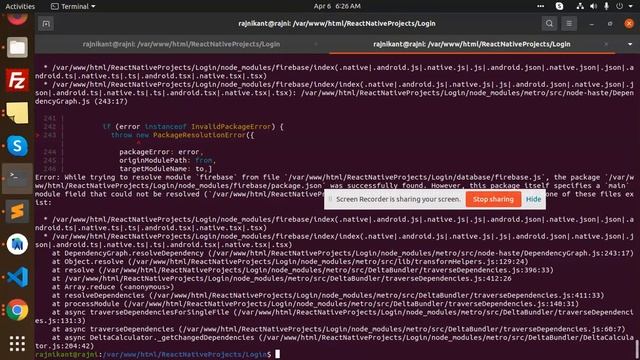Click the terminal window title text
The width and height of the screenshot is (640, 360).
tap(337, 24)
